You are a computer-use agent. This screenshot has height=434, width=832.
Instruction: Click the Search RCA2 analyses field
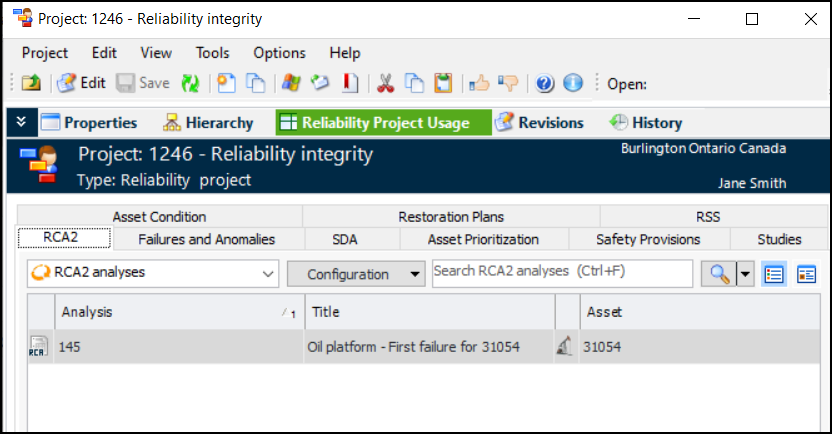[561, 272]
